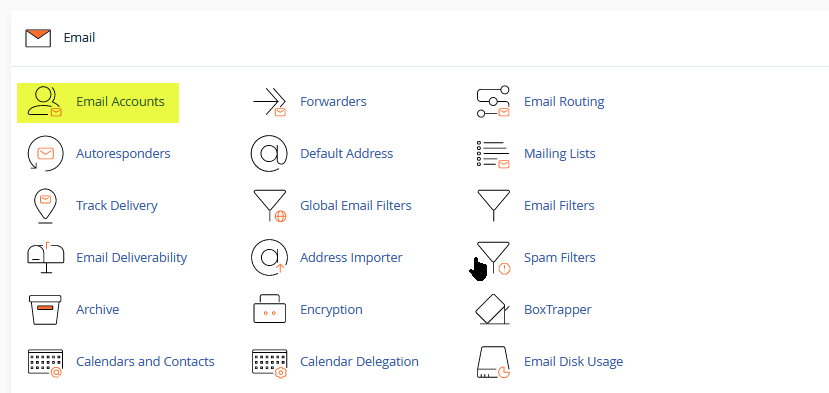The image size is (829, 393).
Task: Click the Address Importer icon
Action: [269, 258]
